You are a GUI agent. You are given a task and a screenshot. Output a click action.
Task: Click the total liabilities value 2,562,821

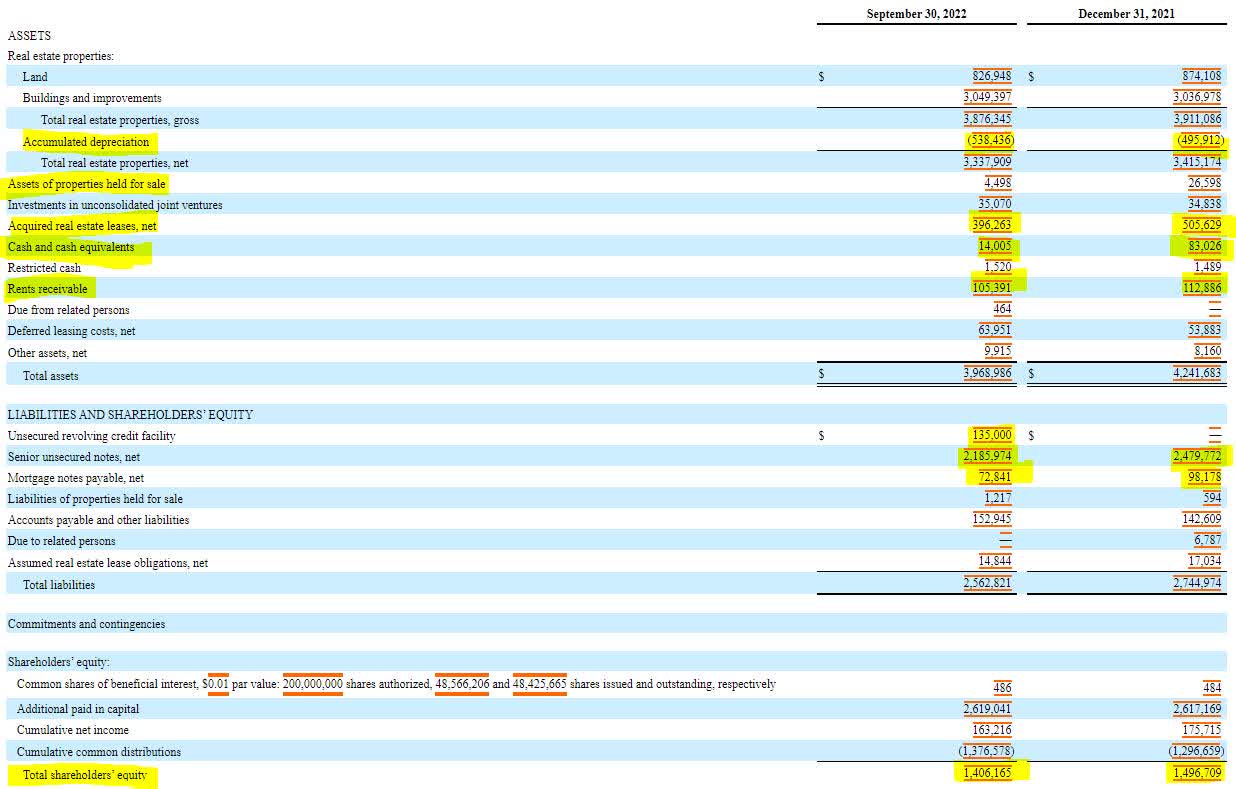(987, 583)
